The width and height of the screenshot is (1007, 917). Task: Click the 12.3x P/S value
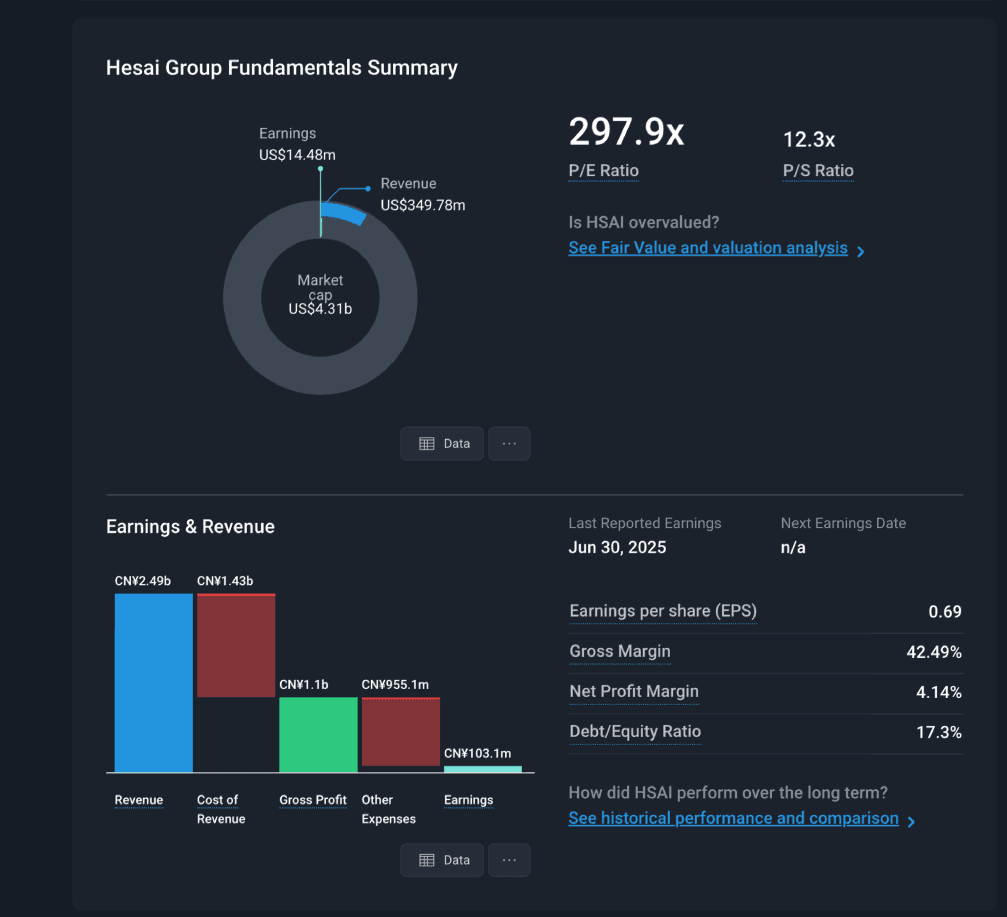(x=809, y=139)
